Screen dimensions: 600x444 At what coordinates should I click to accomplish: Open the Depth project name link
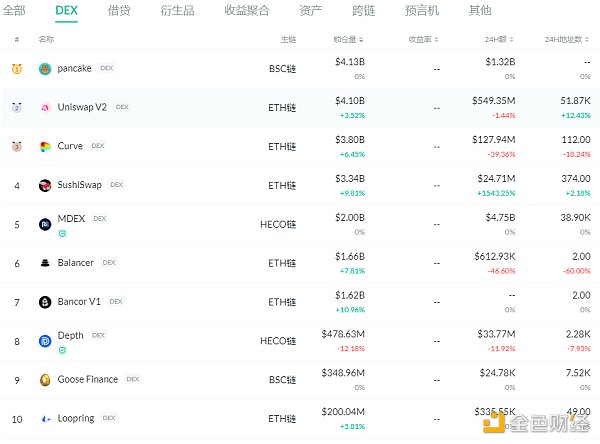click(71, 337)
